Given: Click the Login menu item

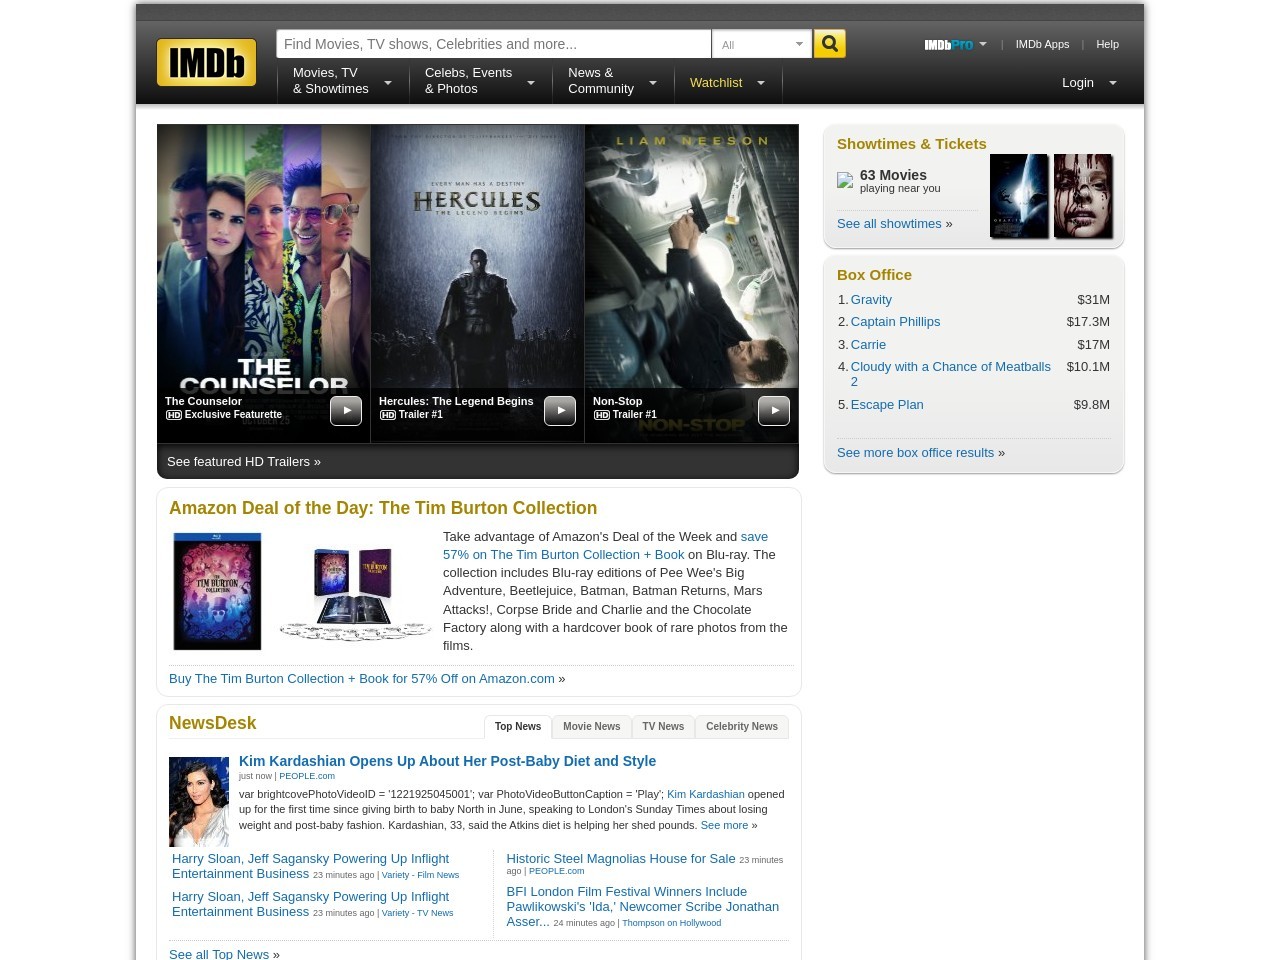Looking at the screenshot, I should point(1078,83).
